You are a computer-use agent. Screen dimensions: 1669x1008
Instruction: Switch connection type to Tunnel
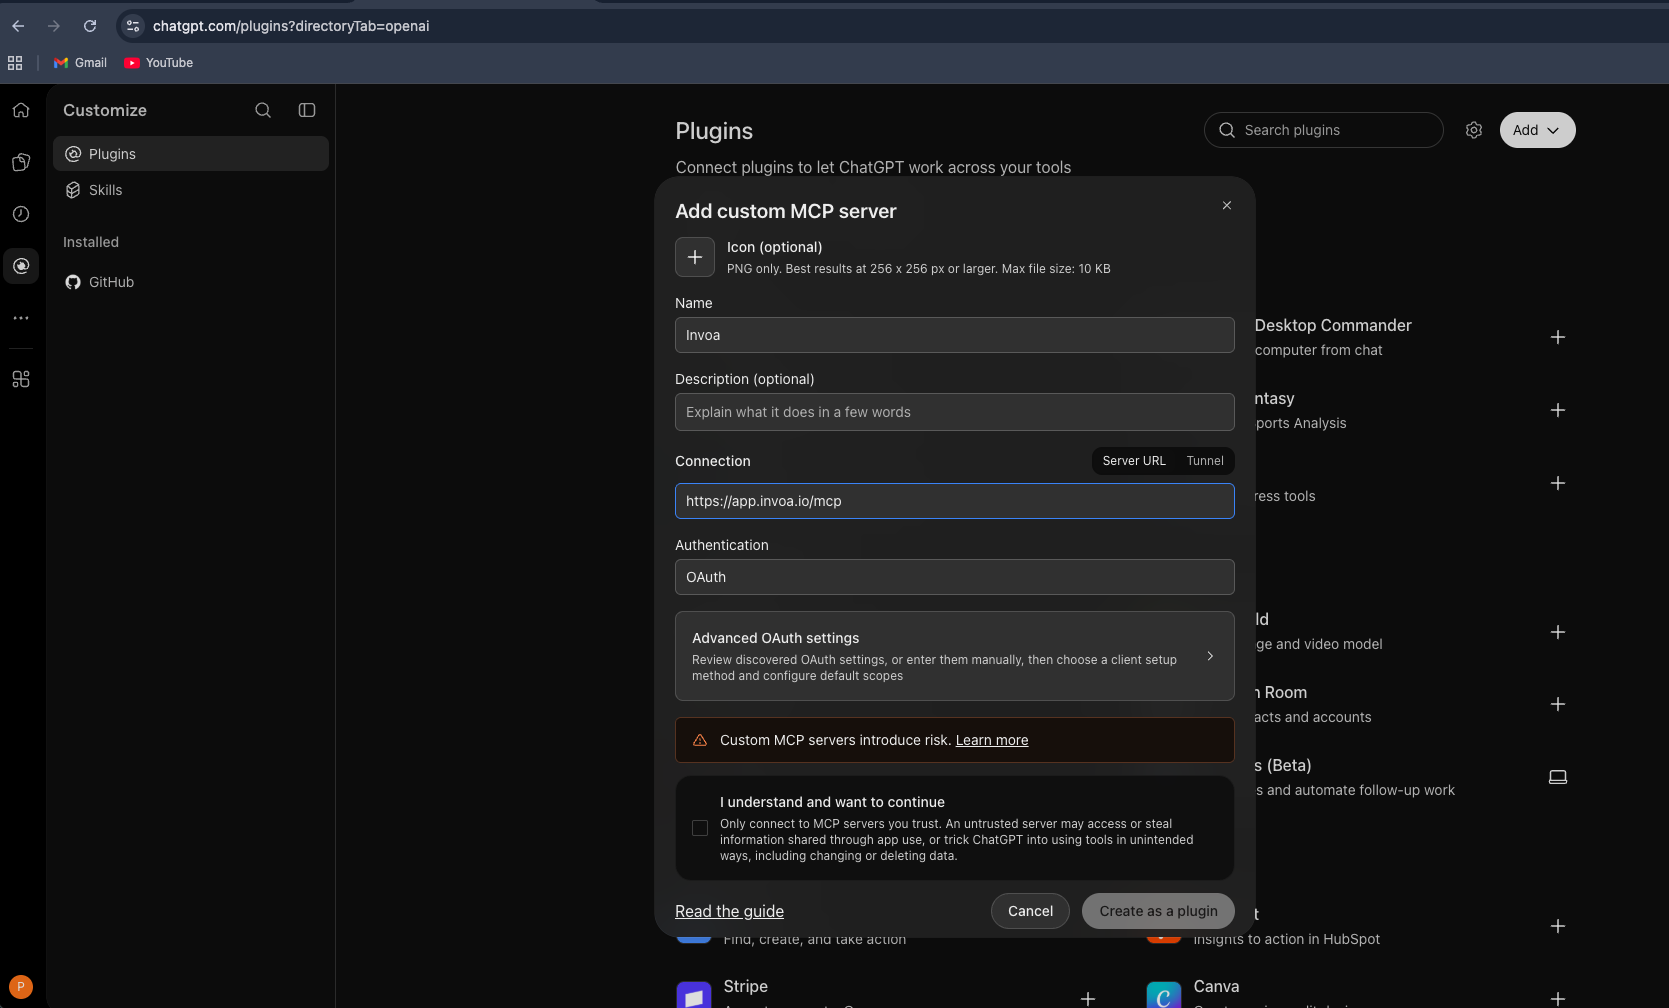click(1205, 461)
